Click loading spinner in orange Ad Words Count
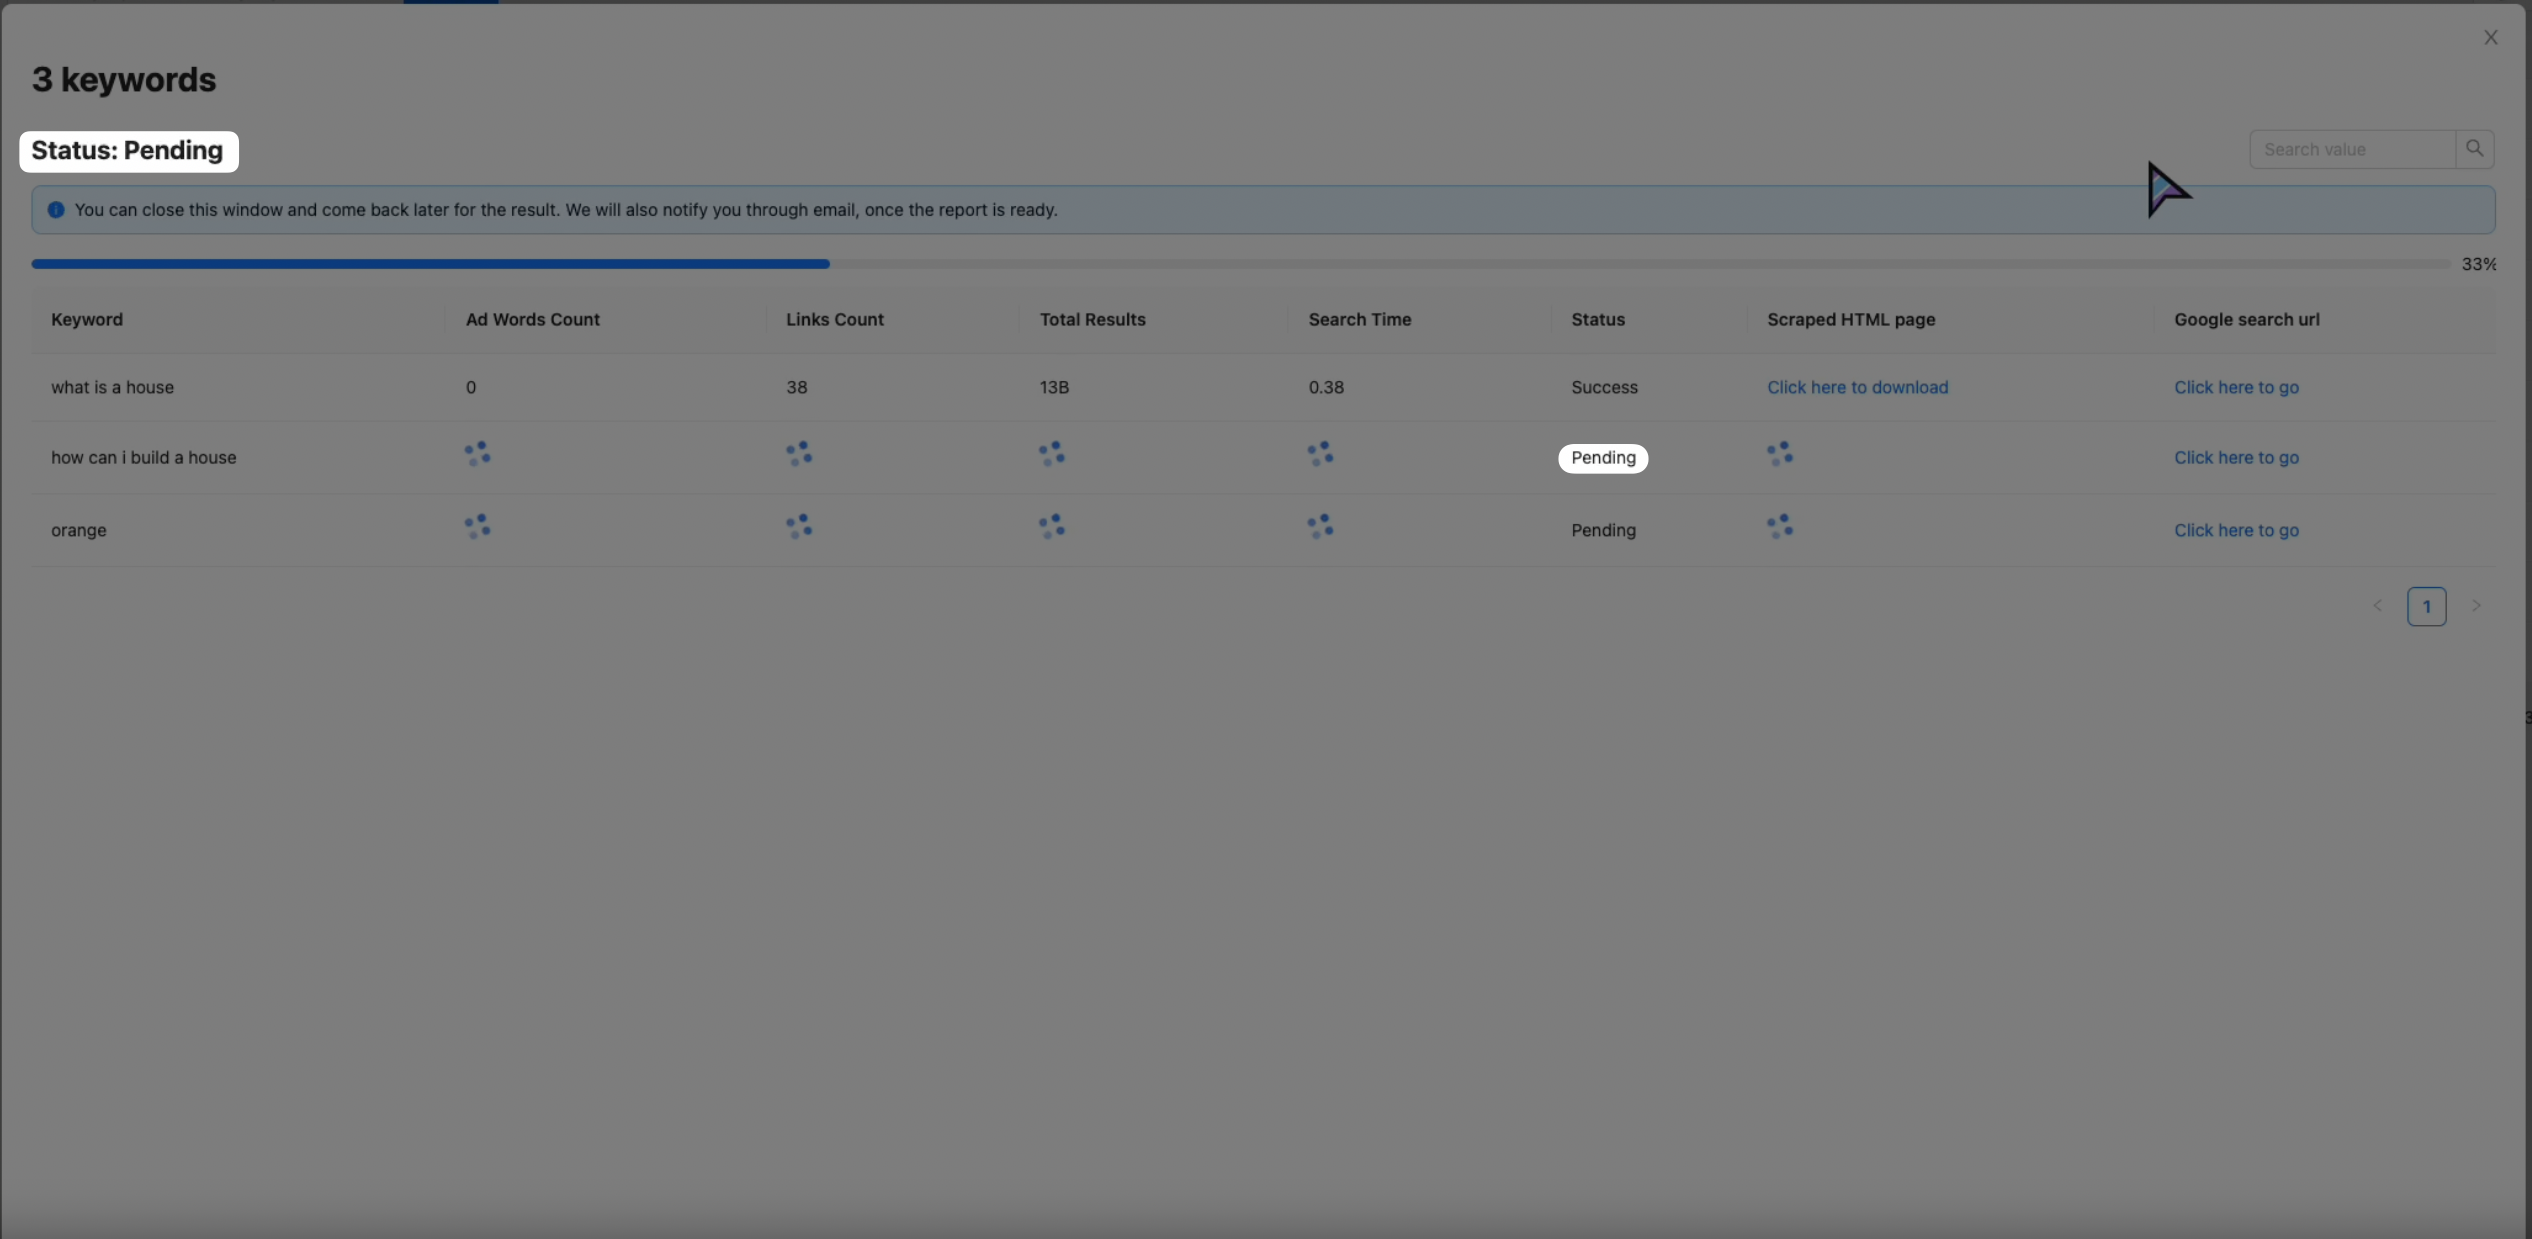 coord(478,526)
